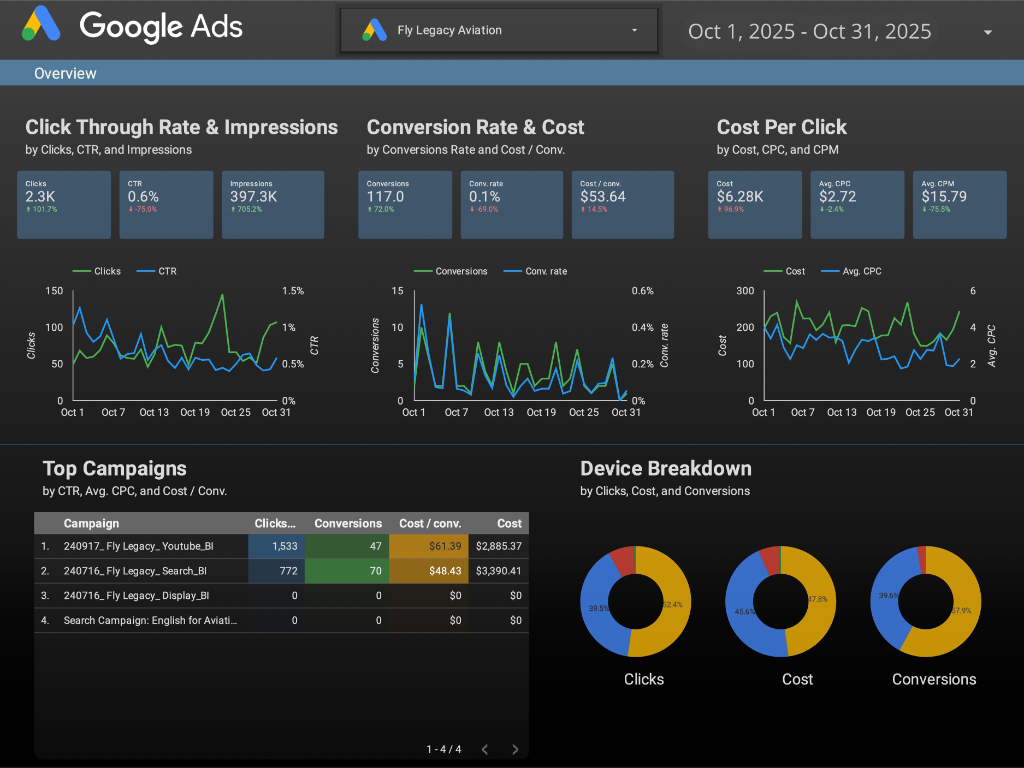Toggle the CTR legend item in first chart
This screenshot has width=1024, height=768.
pos(157,271)
